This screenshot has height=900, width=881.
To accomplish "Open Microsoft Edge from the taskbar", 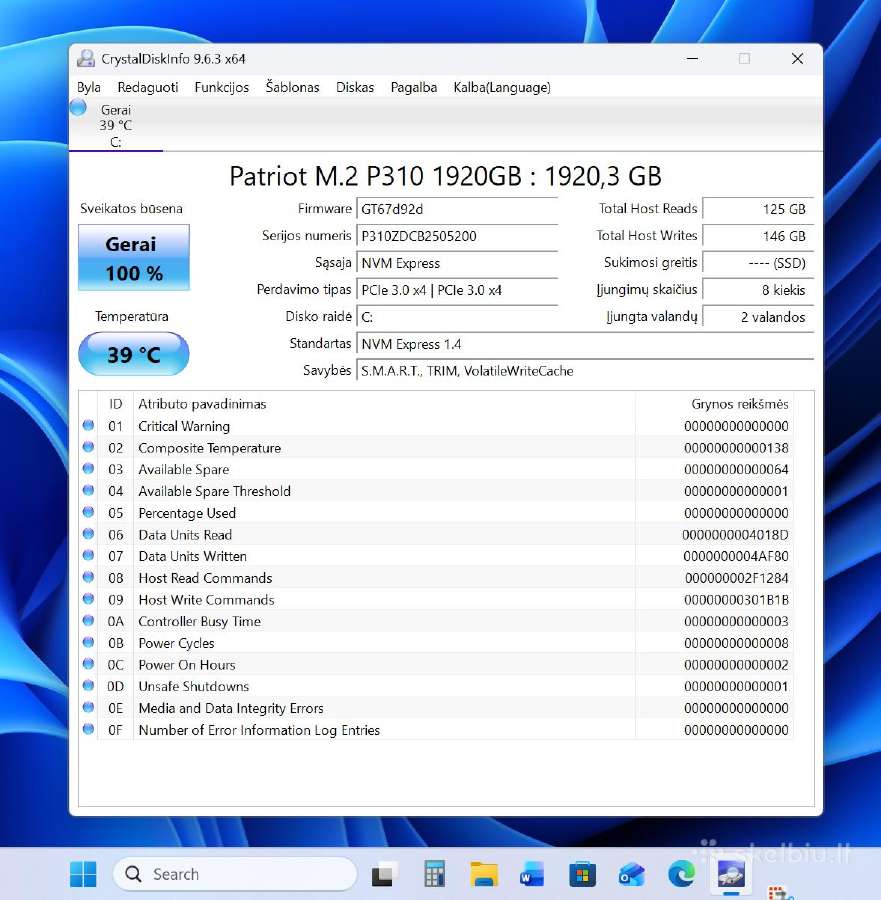I will click(x=681, y=875).
